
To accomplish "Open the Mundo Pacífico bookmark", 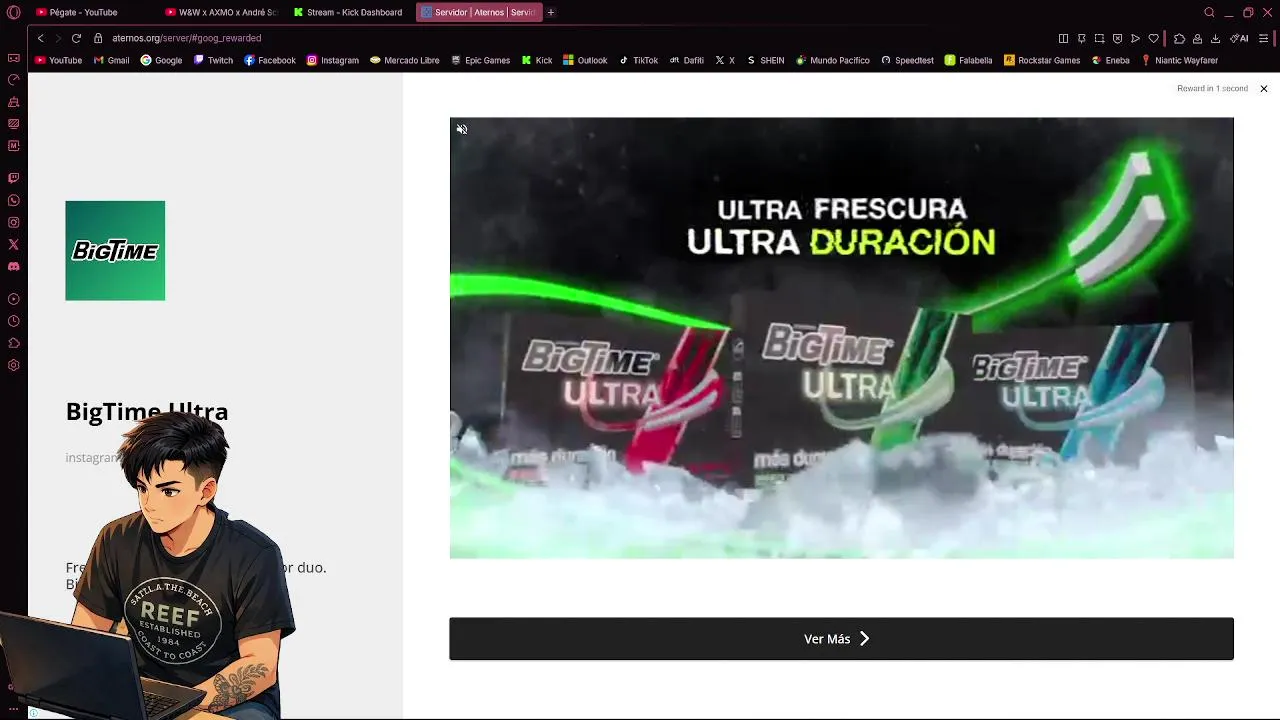I will (833, 60).
